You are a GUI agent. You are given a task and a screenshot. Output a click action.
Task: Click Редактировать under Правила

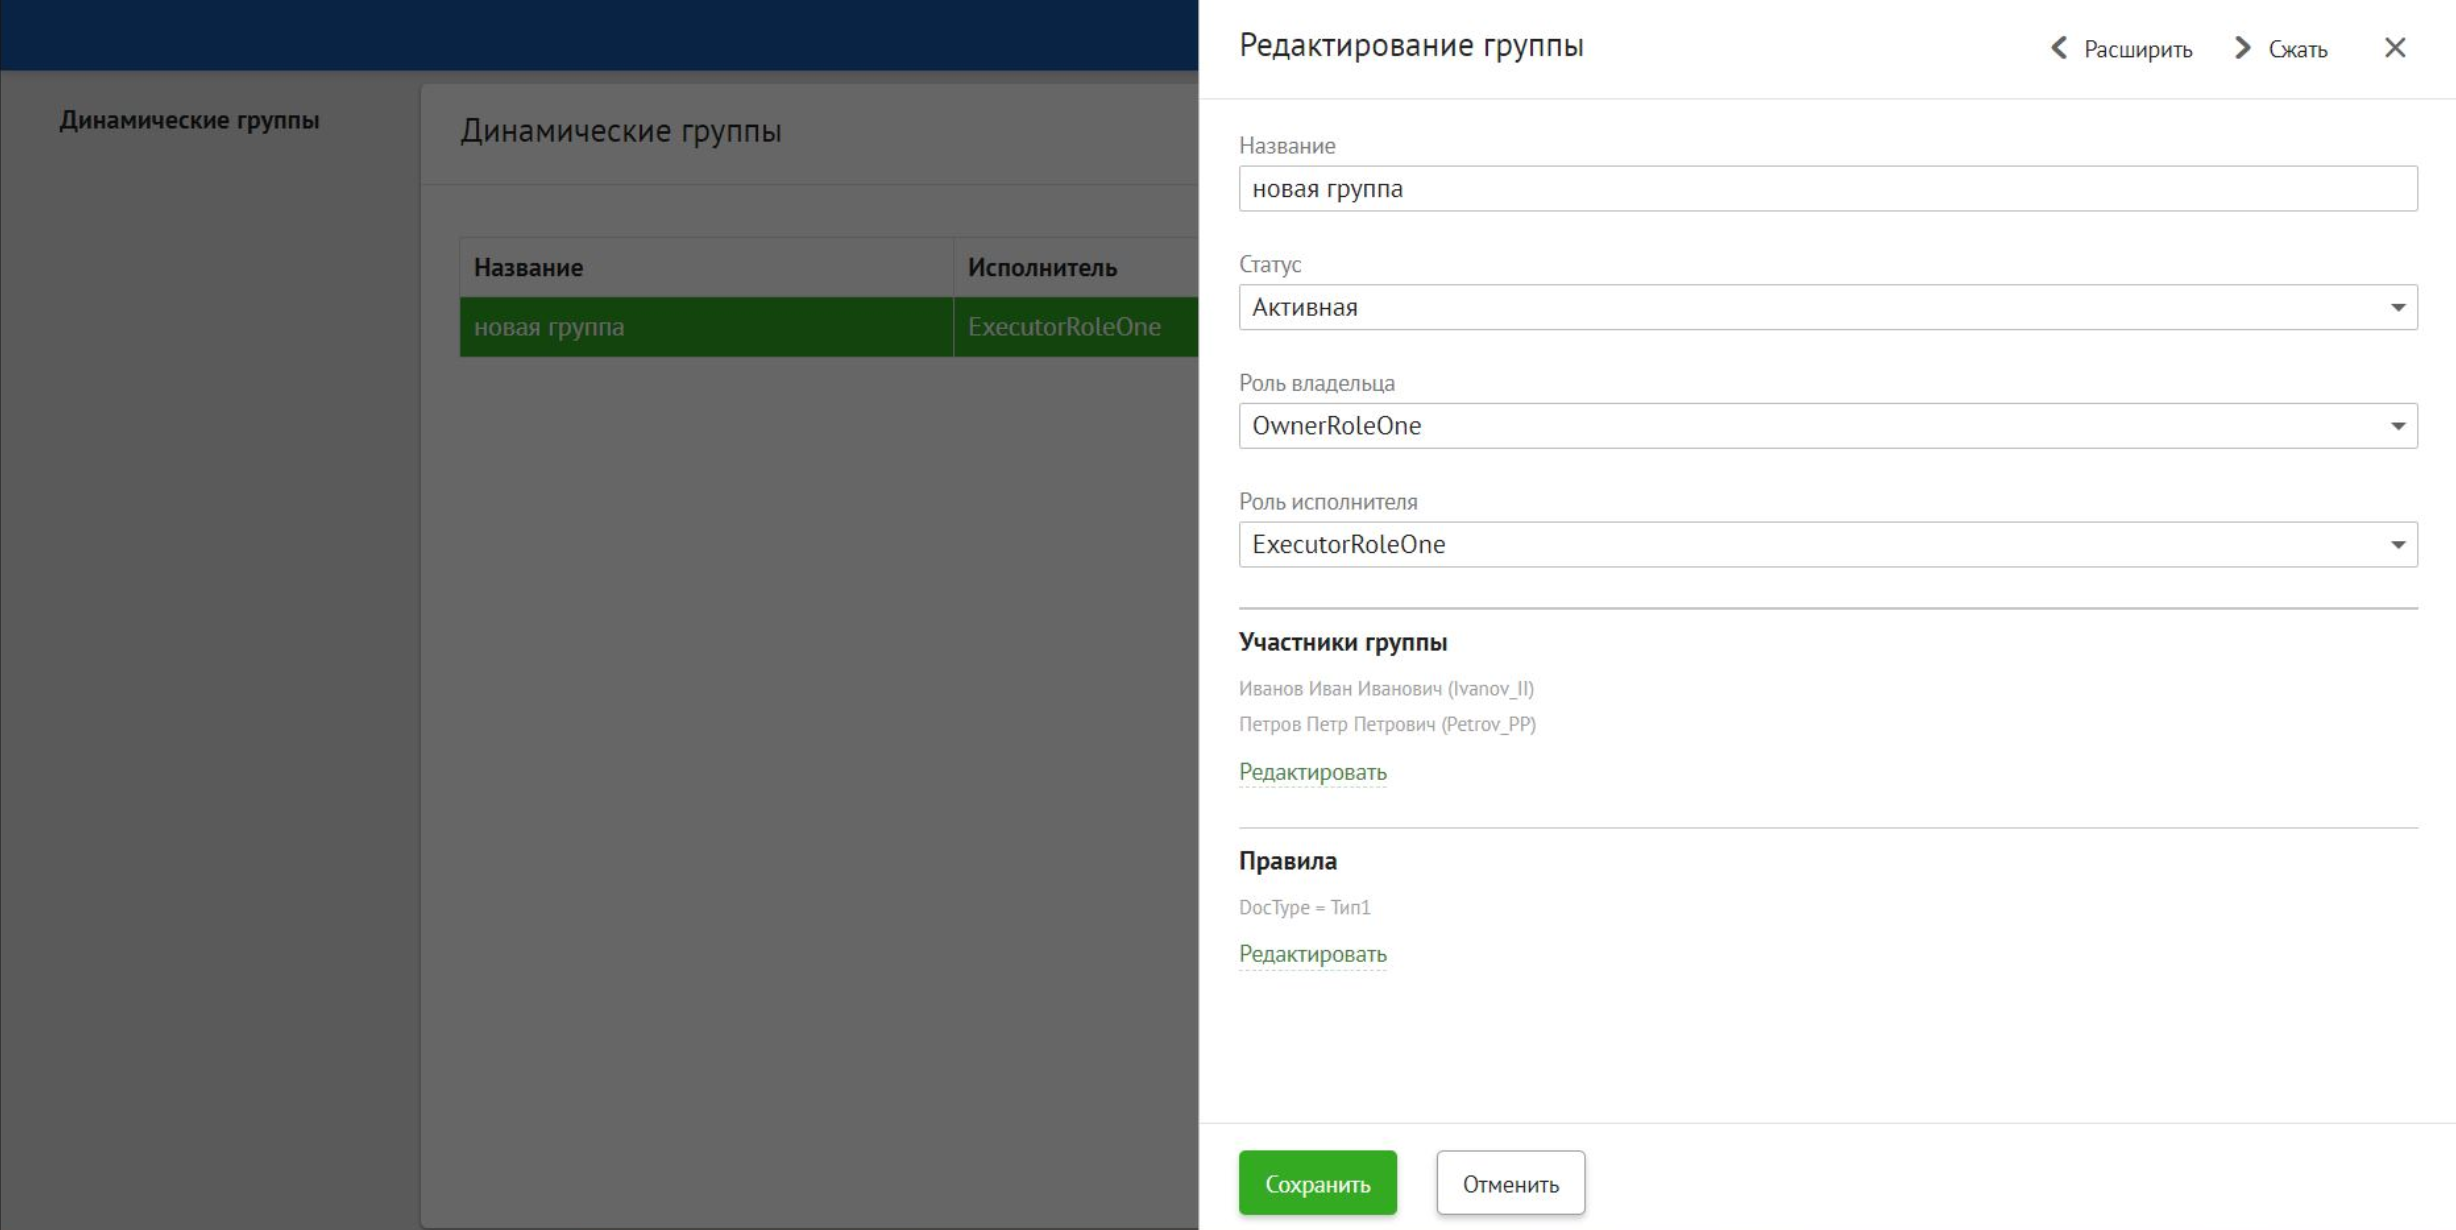tap(1312, 954)
